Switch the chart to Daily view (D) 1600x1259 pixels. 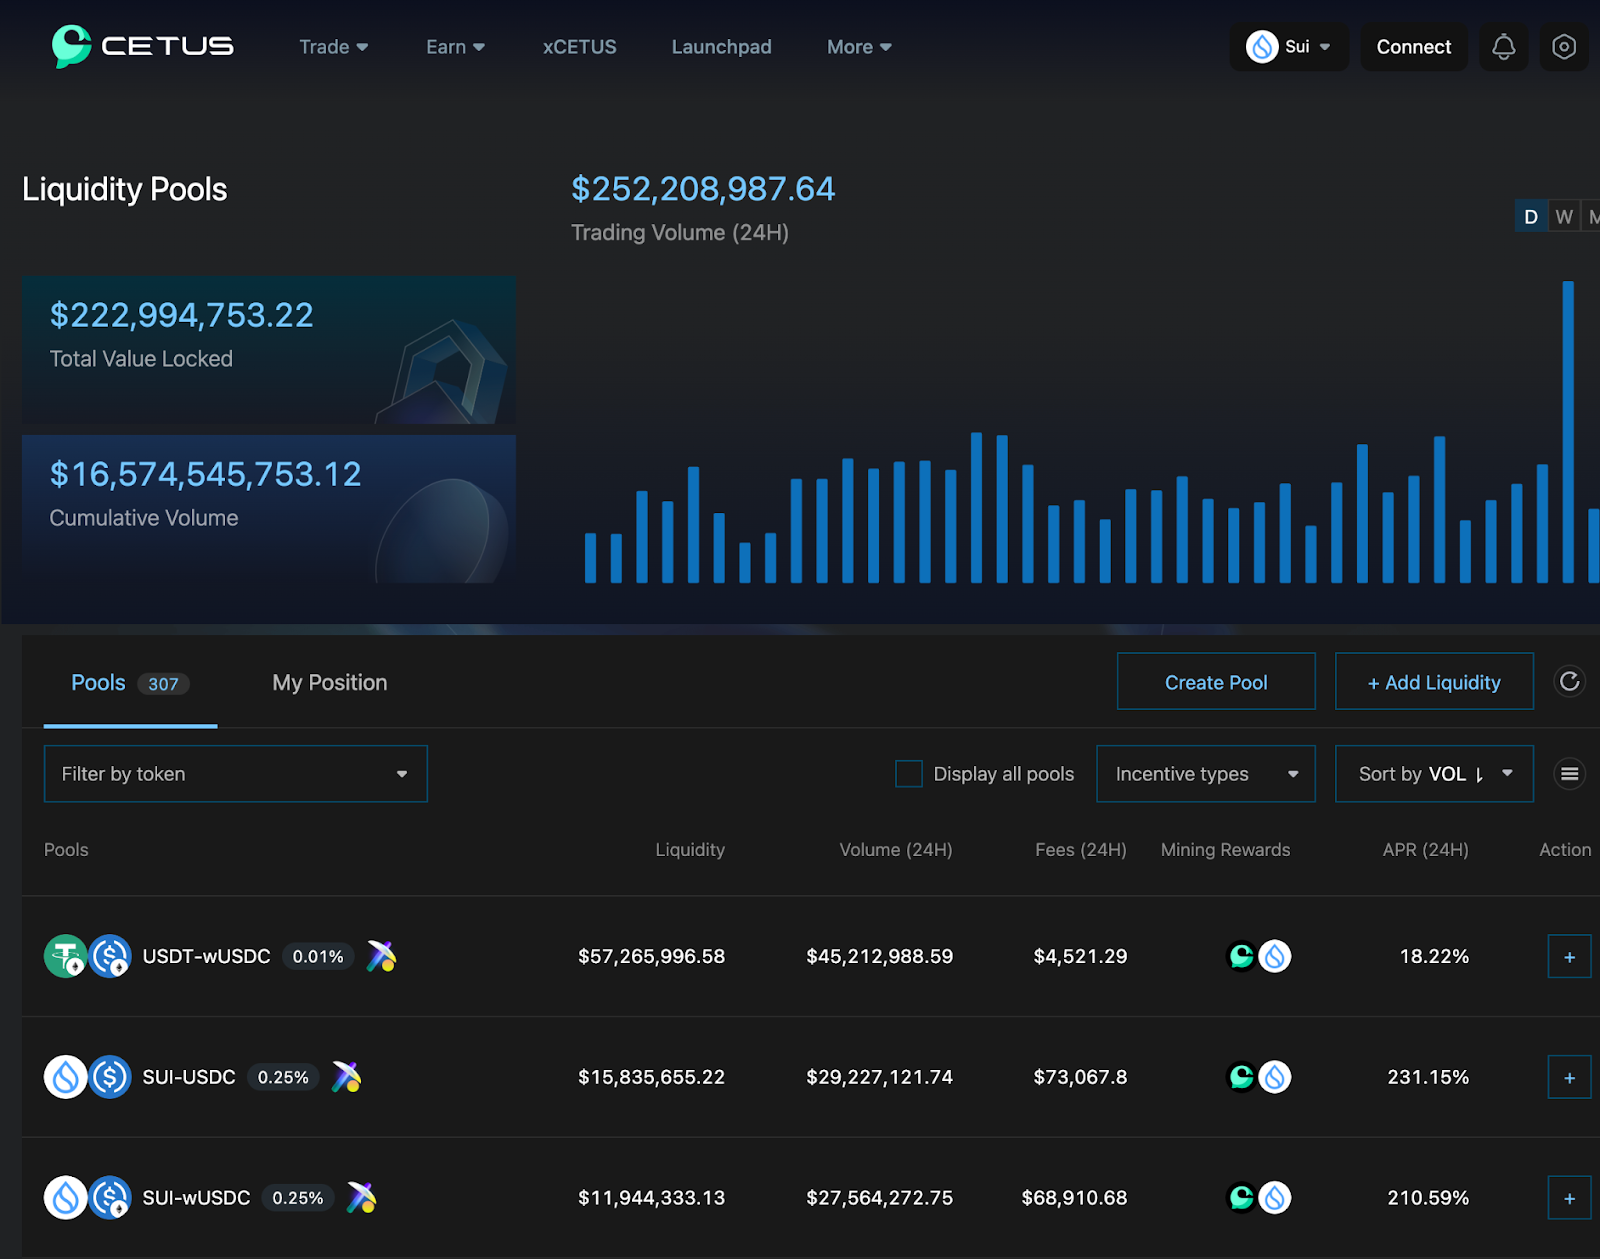[x=1530, y=216]
